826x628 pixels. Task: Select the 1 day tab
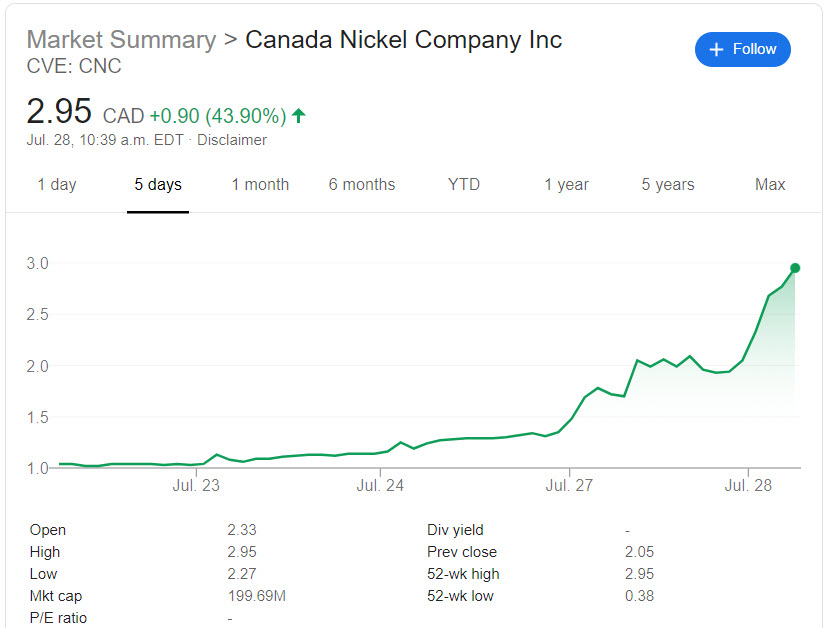[57, 184]
